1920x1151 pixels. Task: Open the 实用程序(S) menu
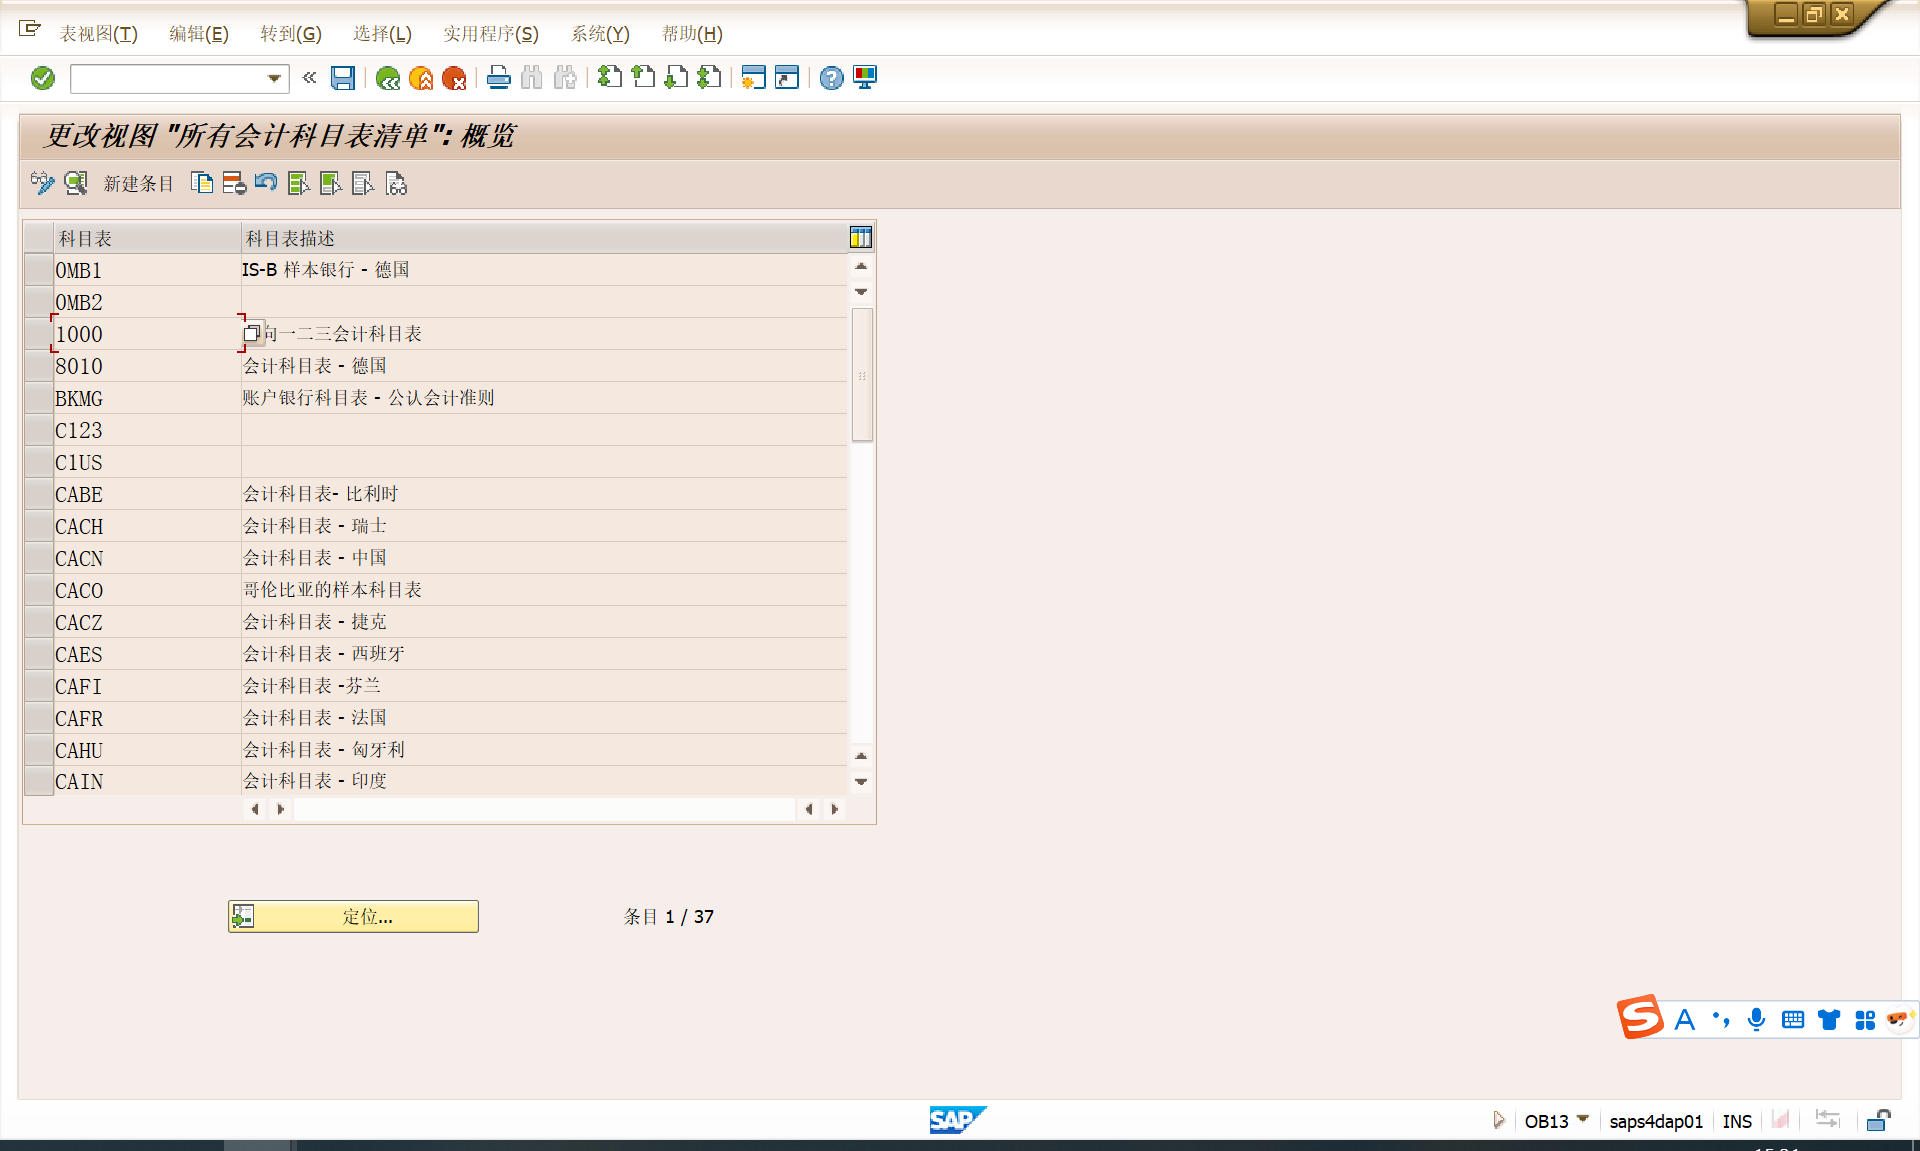tap(490, 34)
